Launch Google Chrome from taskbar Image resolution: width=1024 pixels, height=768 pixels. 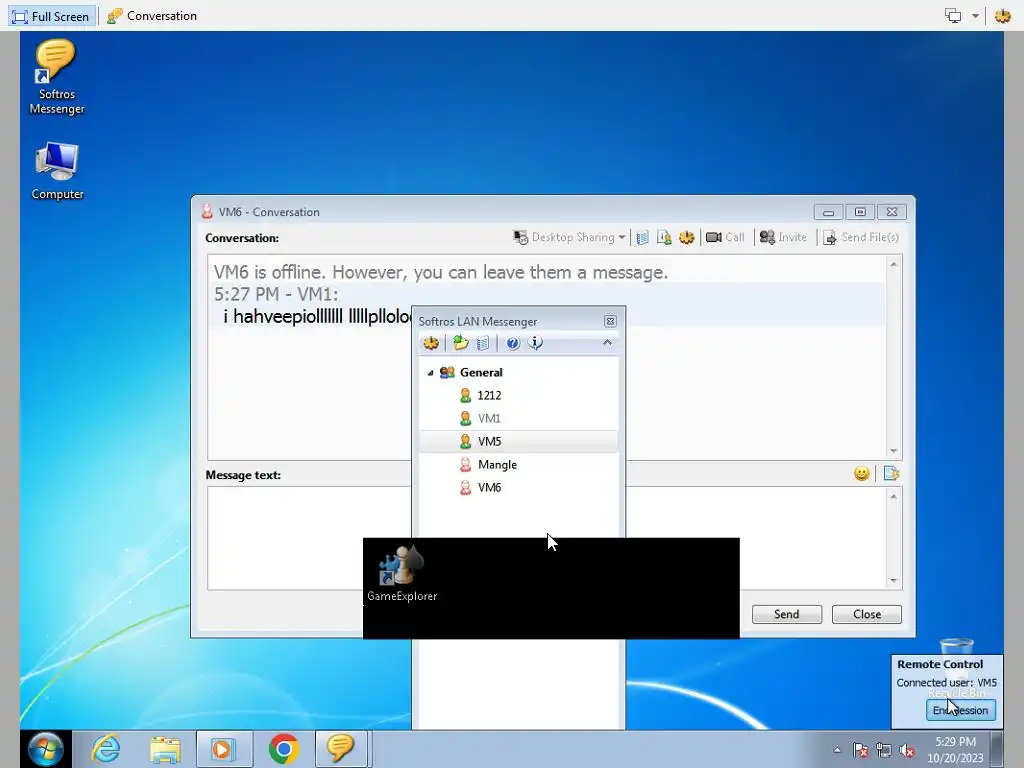(283, 748)
